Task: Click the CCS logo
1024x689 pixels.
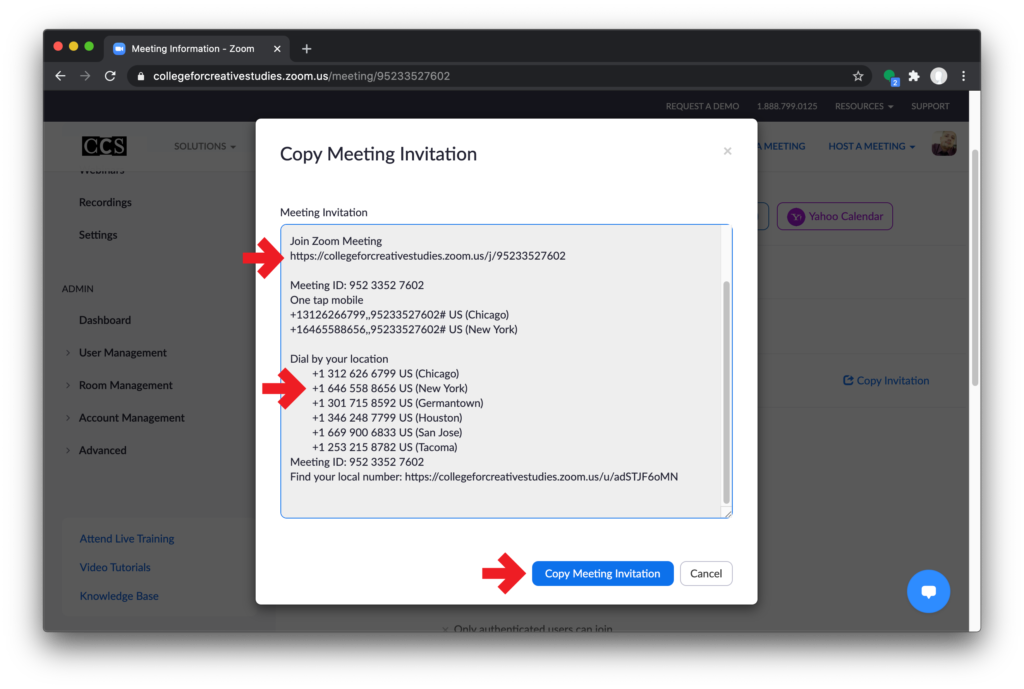Action: [x=102, y=146]
